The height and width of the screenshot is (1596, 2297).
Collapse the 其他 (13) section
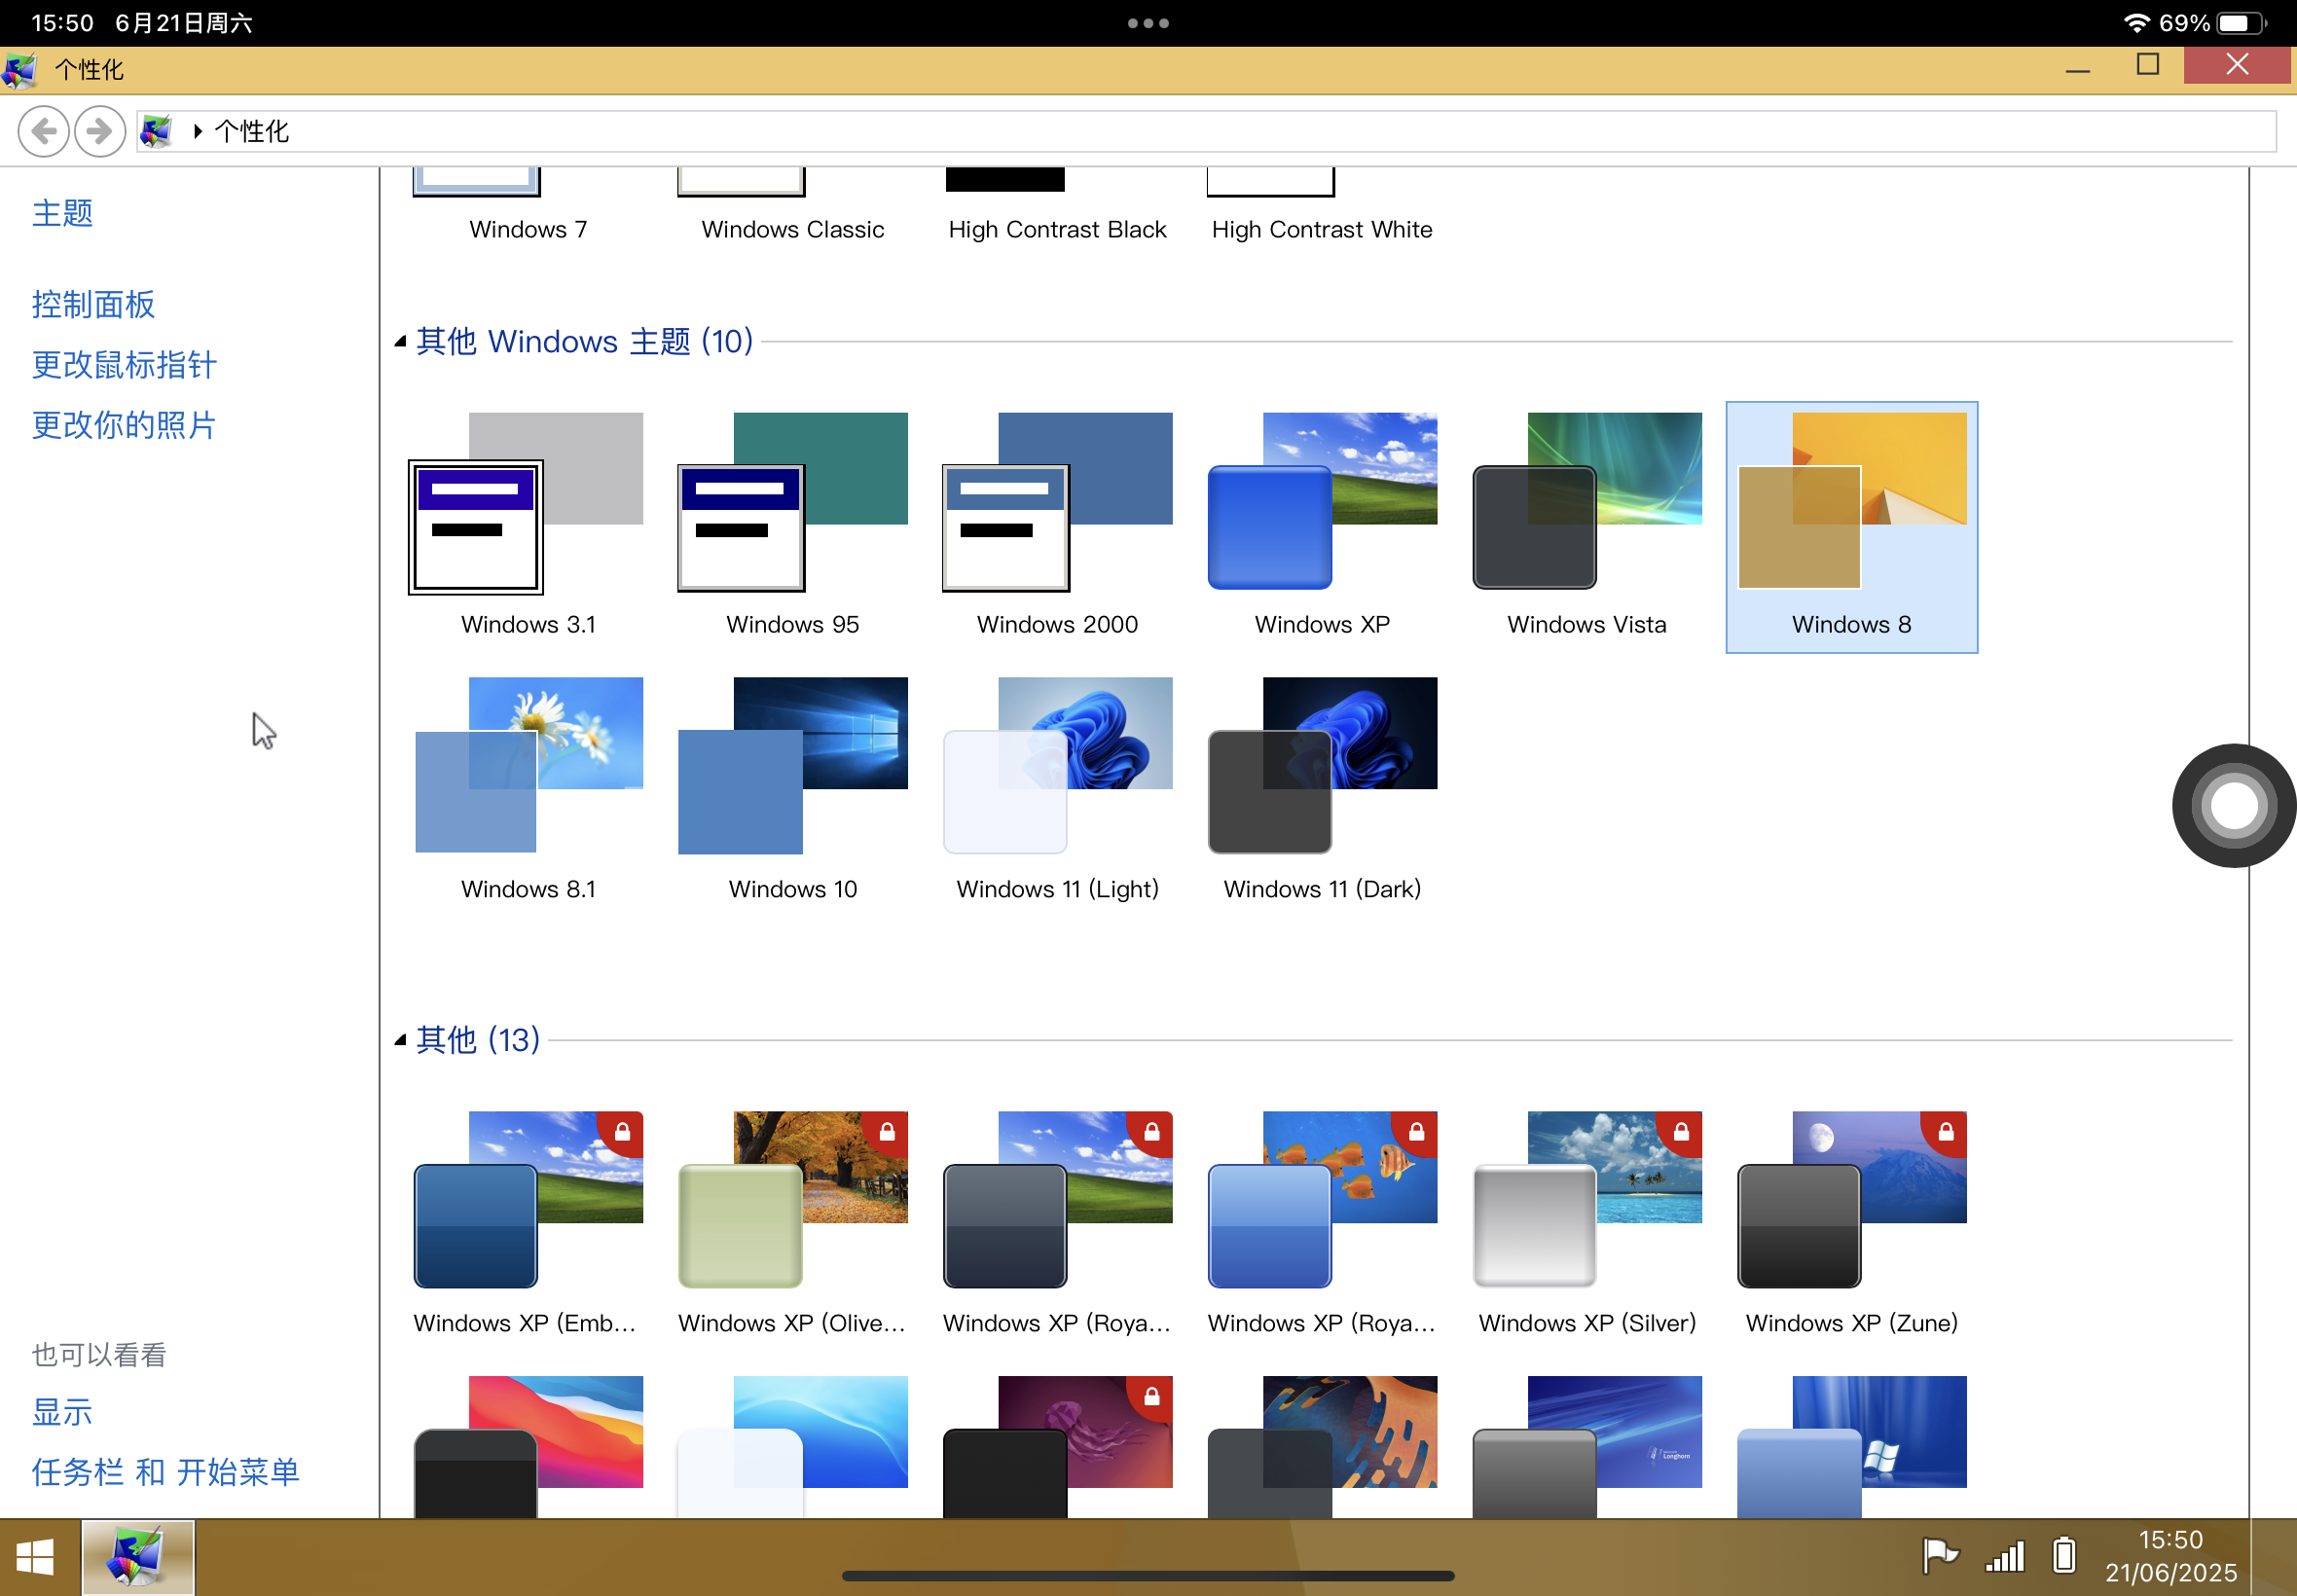(400, 1040)
